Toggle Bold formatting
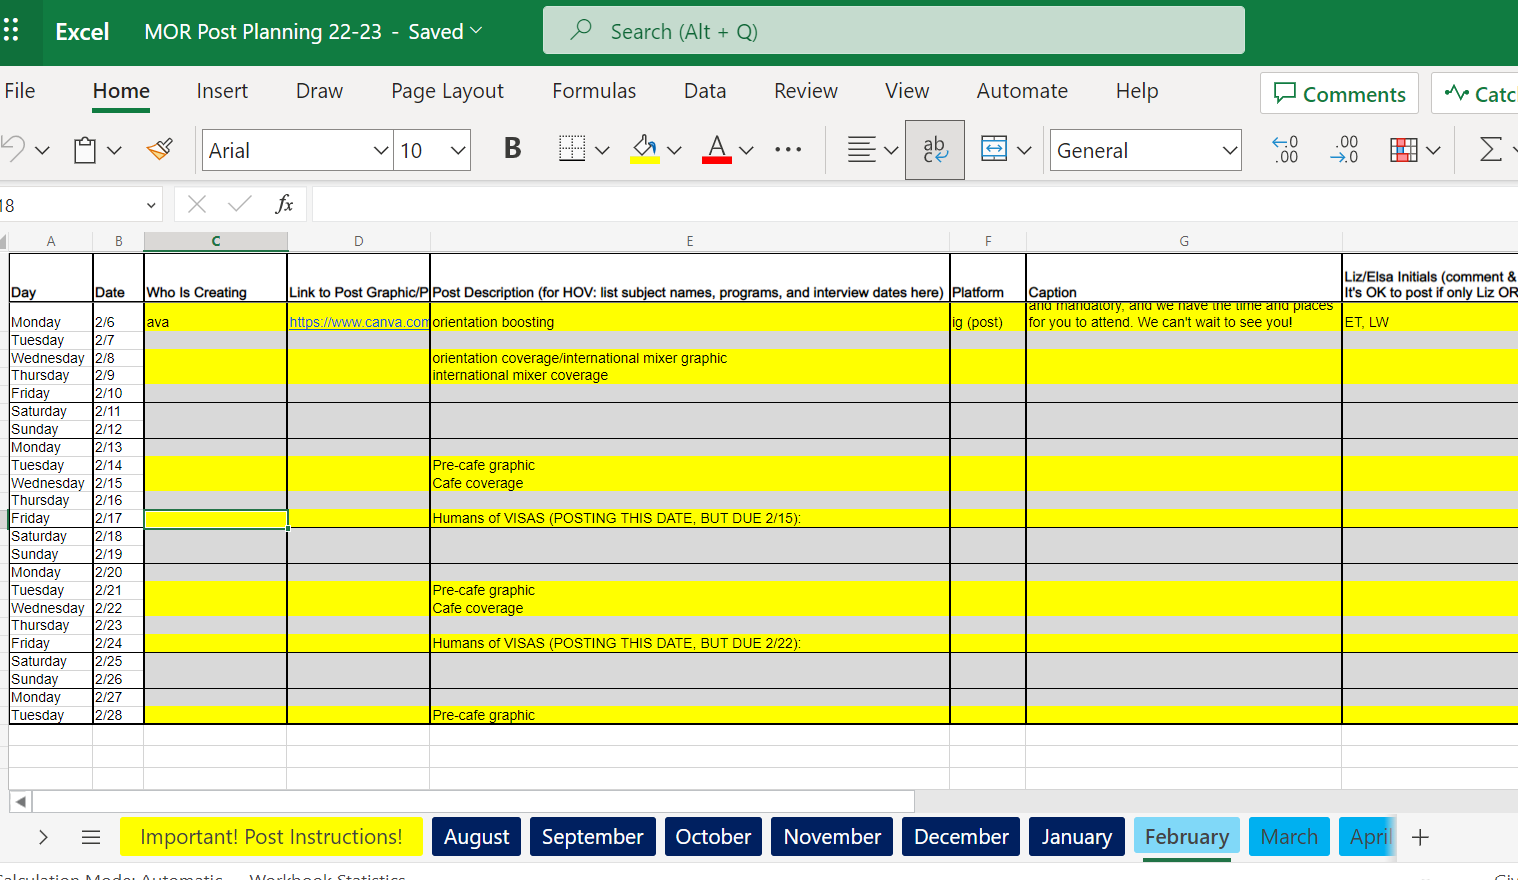 (x=512, y=150)
